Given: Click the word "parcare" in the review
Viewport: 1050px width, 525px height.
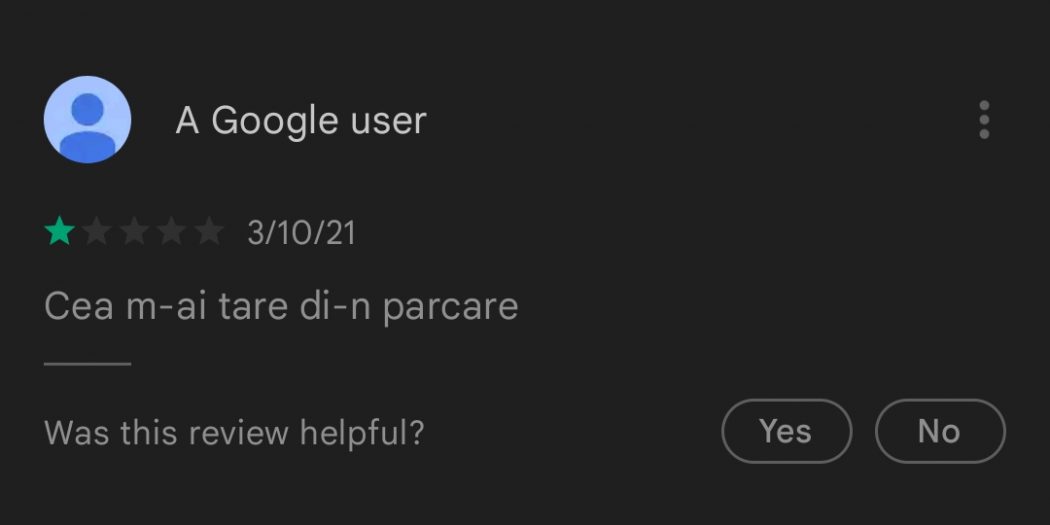Looking at the screenshot, I should point(450,306).
